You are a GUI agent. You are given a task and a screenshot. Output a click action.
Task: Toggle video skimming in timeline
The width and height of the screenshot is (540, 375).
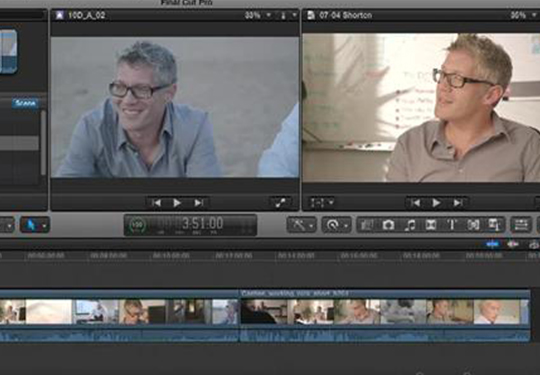tap(492, 244)
